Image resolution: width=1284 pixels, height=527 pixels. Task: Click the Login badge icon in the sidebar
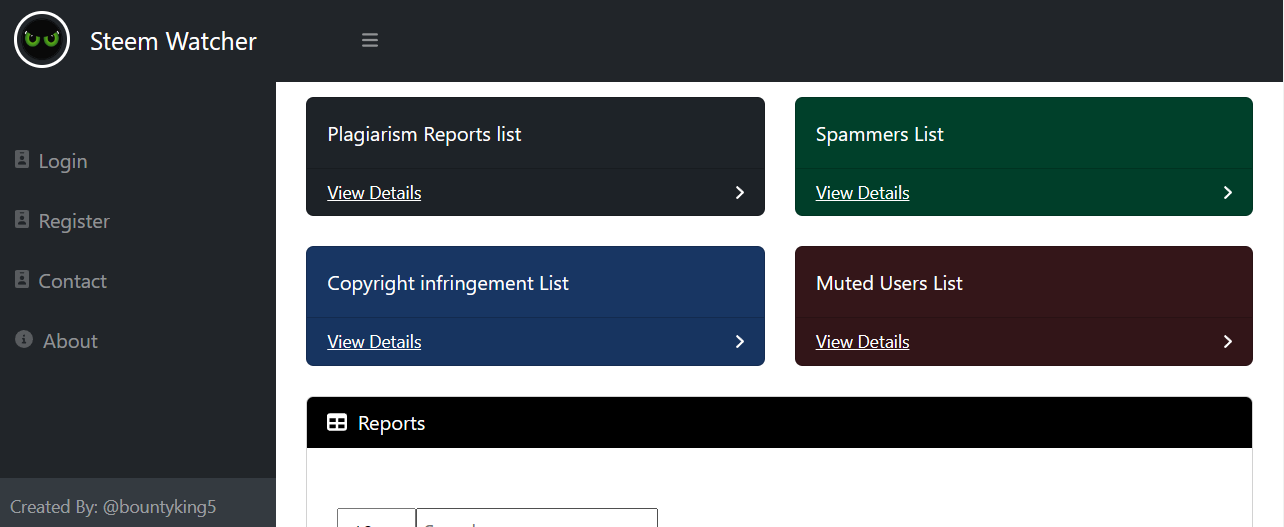pos(22,159)
